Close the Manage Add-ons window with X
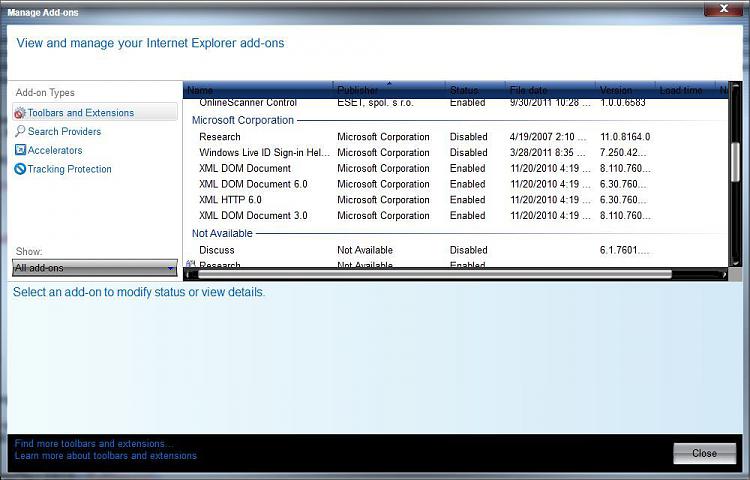Viewport: 750px width, 480px height. [x=724, y=9]
